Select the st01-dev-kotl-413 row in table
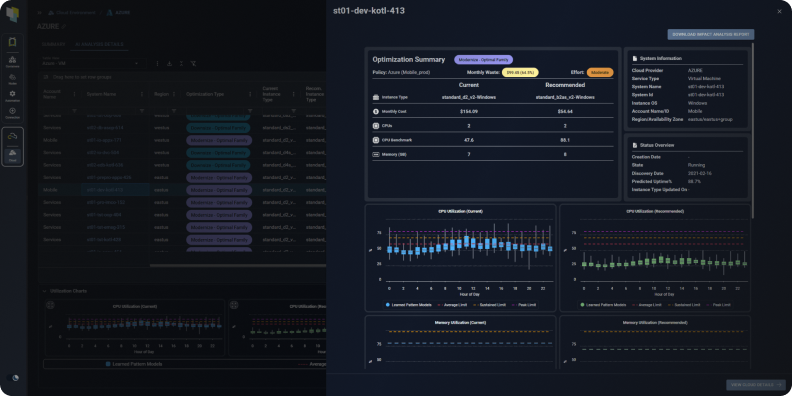Viewport: 792px width, 396px height. tap(182, 190)
